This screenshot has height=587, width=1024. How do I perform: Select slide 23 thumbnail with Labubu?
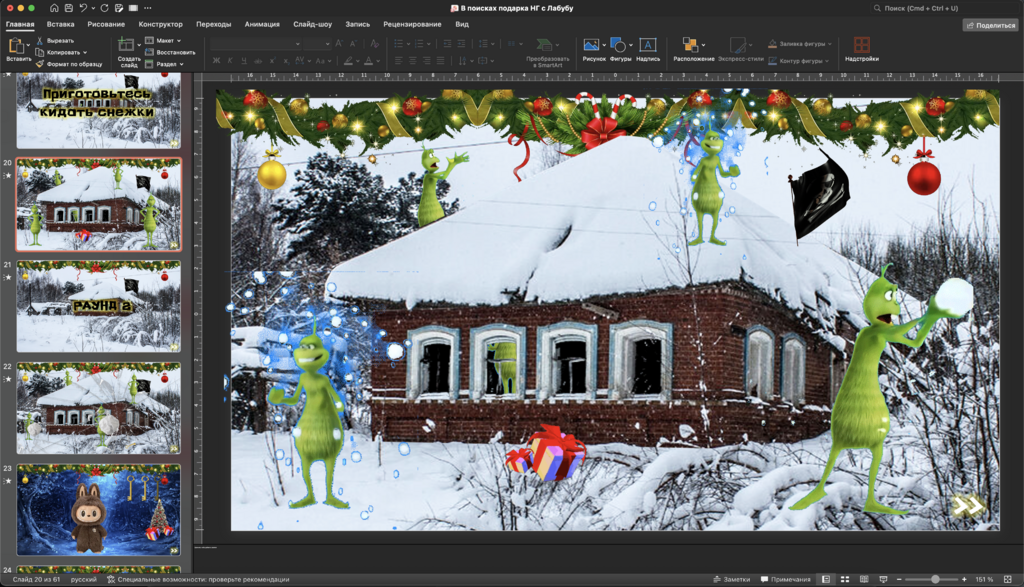pos(99,510)
